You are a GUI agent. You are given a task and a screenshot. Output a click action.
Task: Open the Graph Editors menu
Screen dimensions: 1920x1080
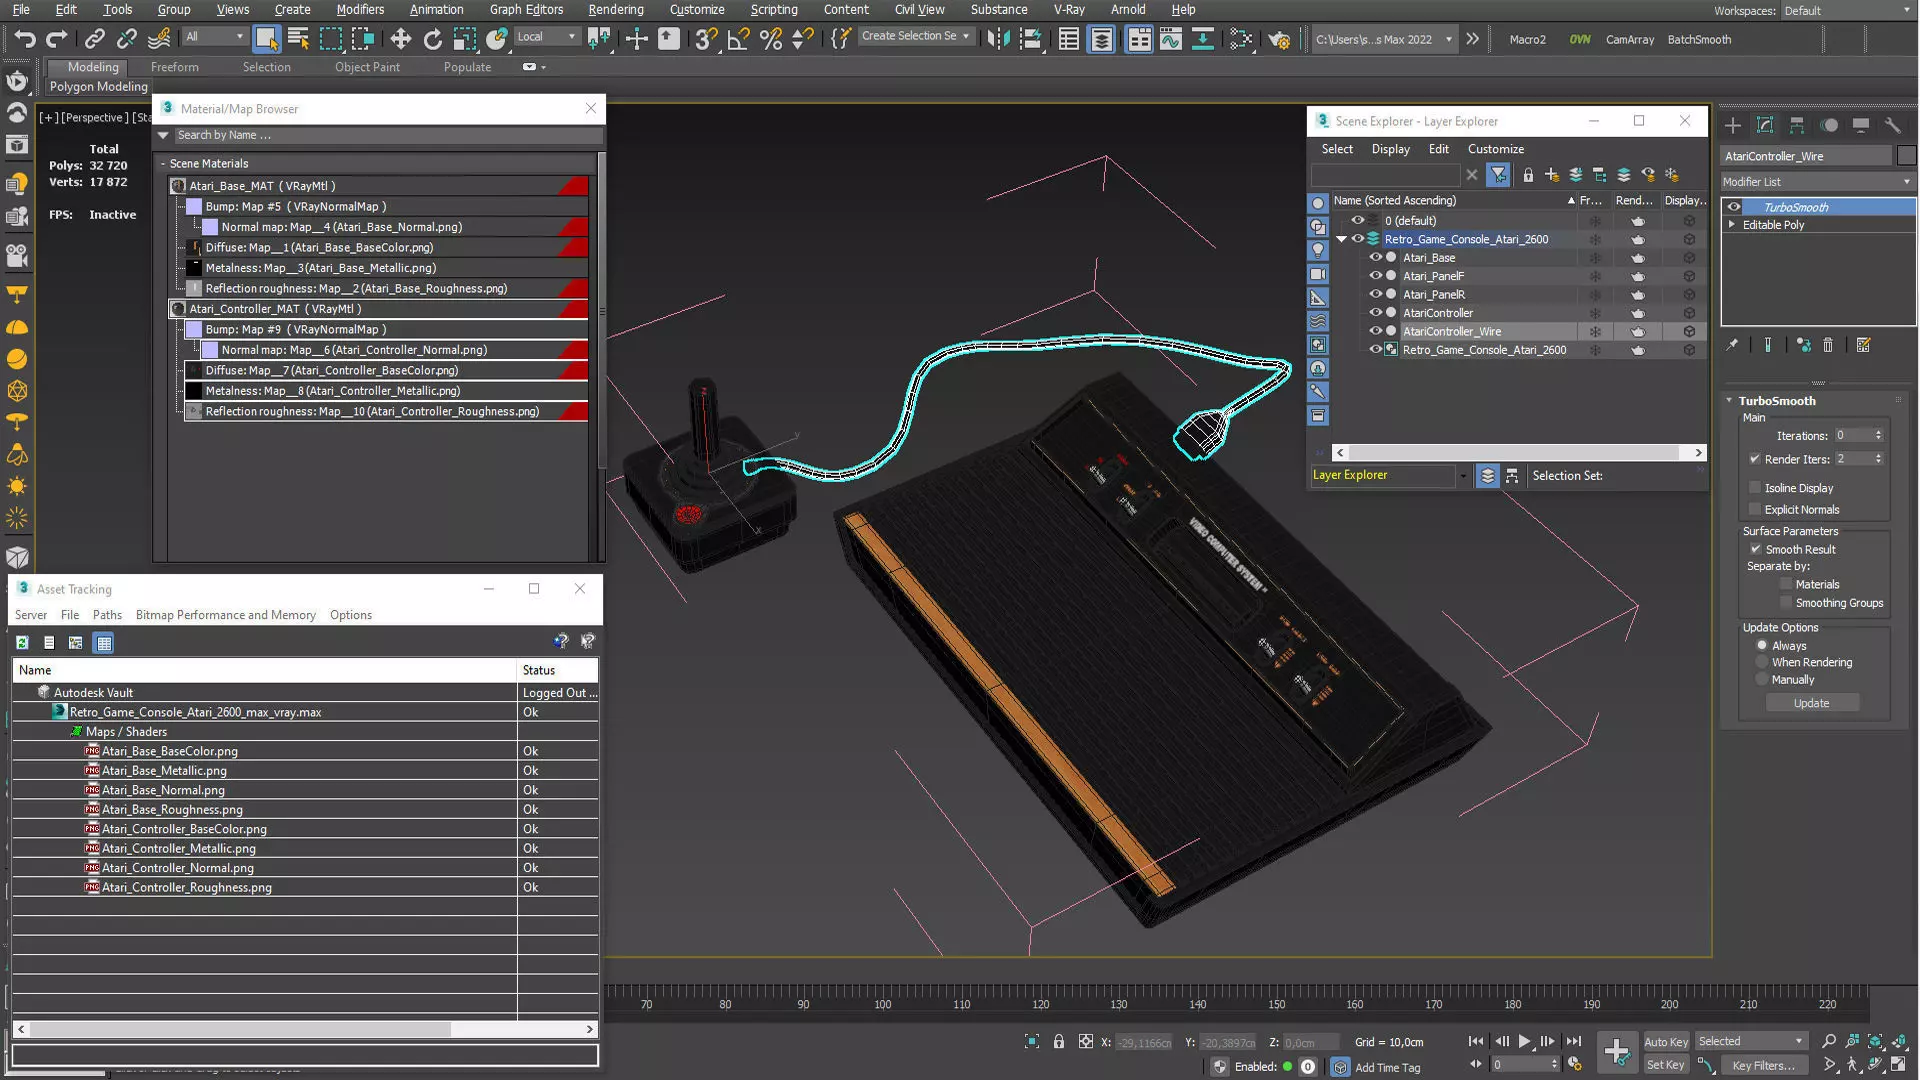click(x=526, y=9)
